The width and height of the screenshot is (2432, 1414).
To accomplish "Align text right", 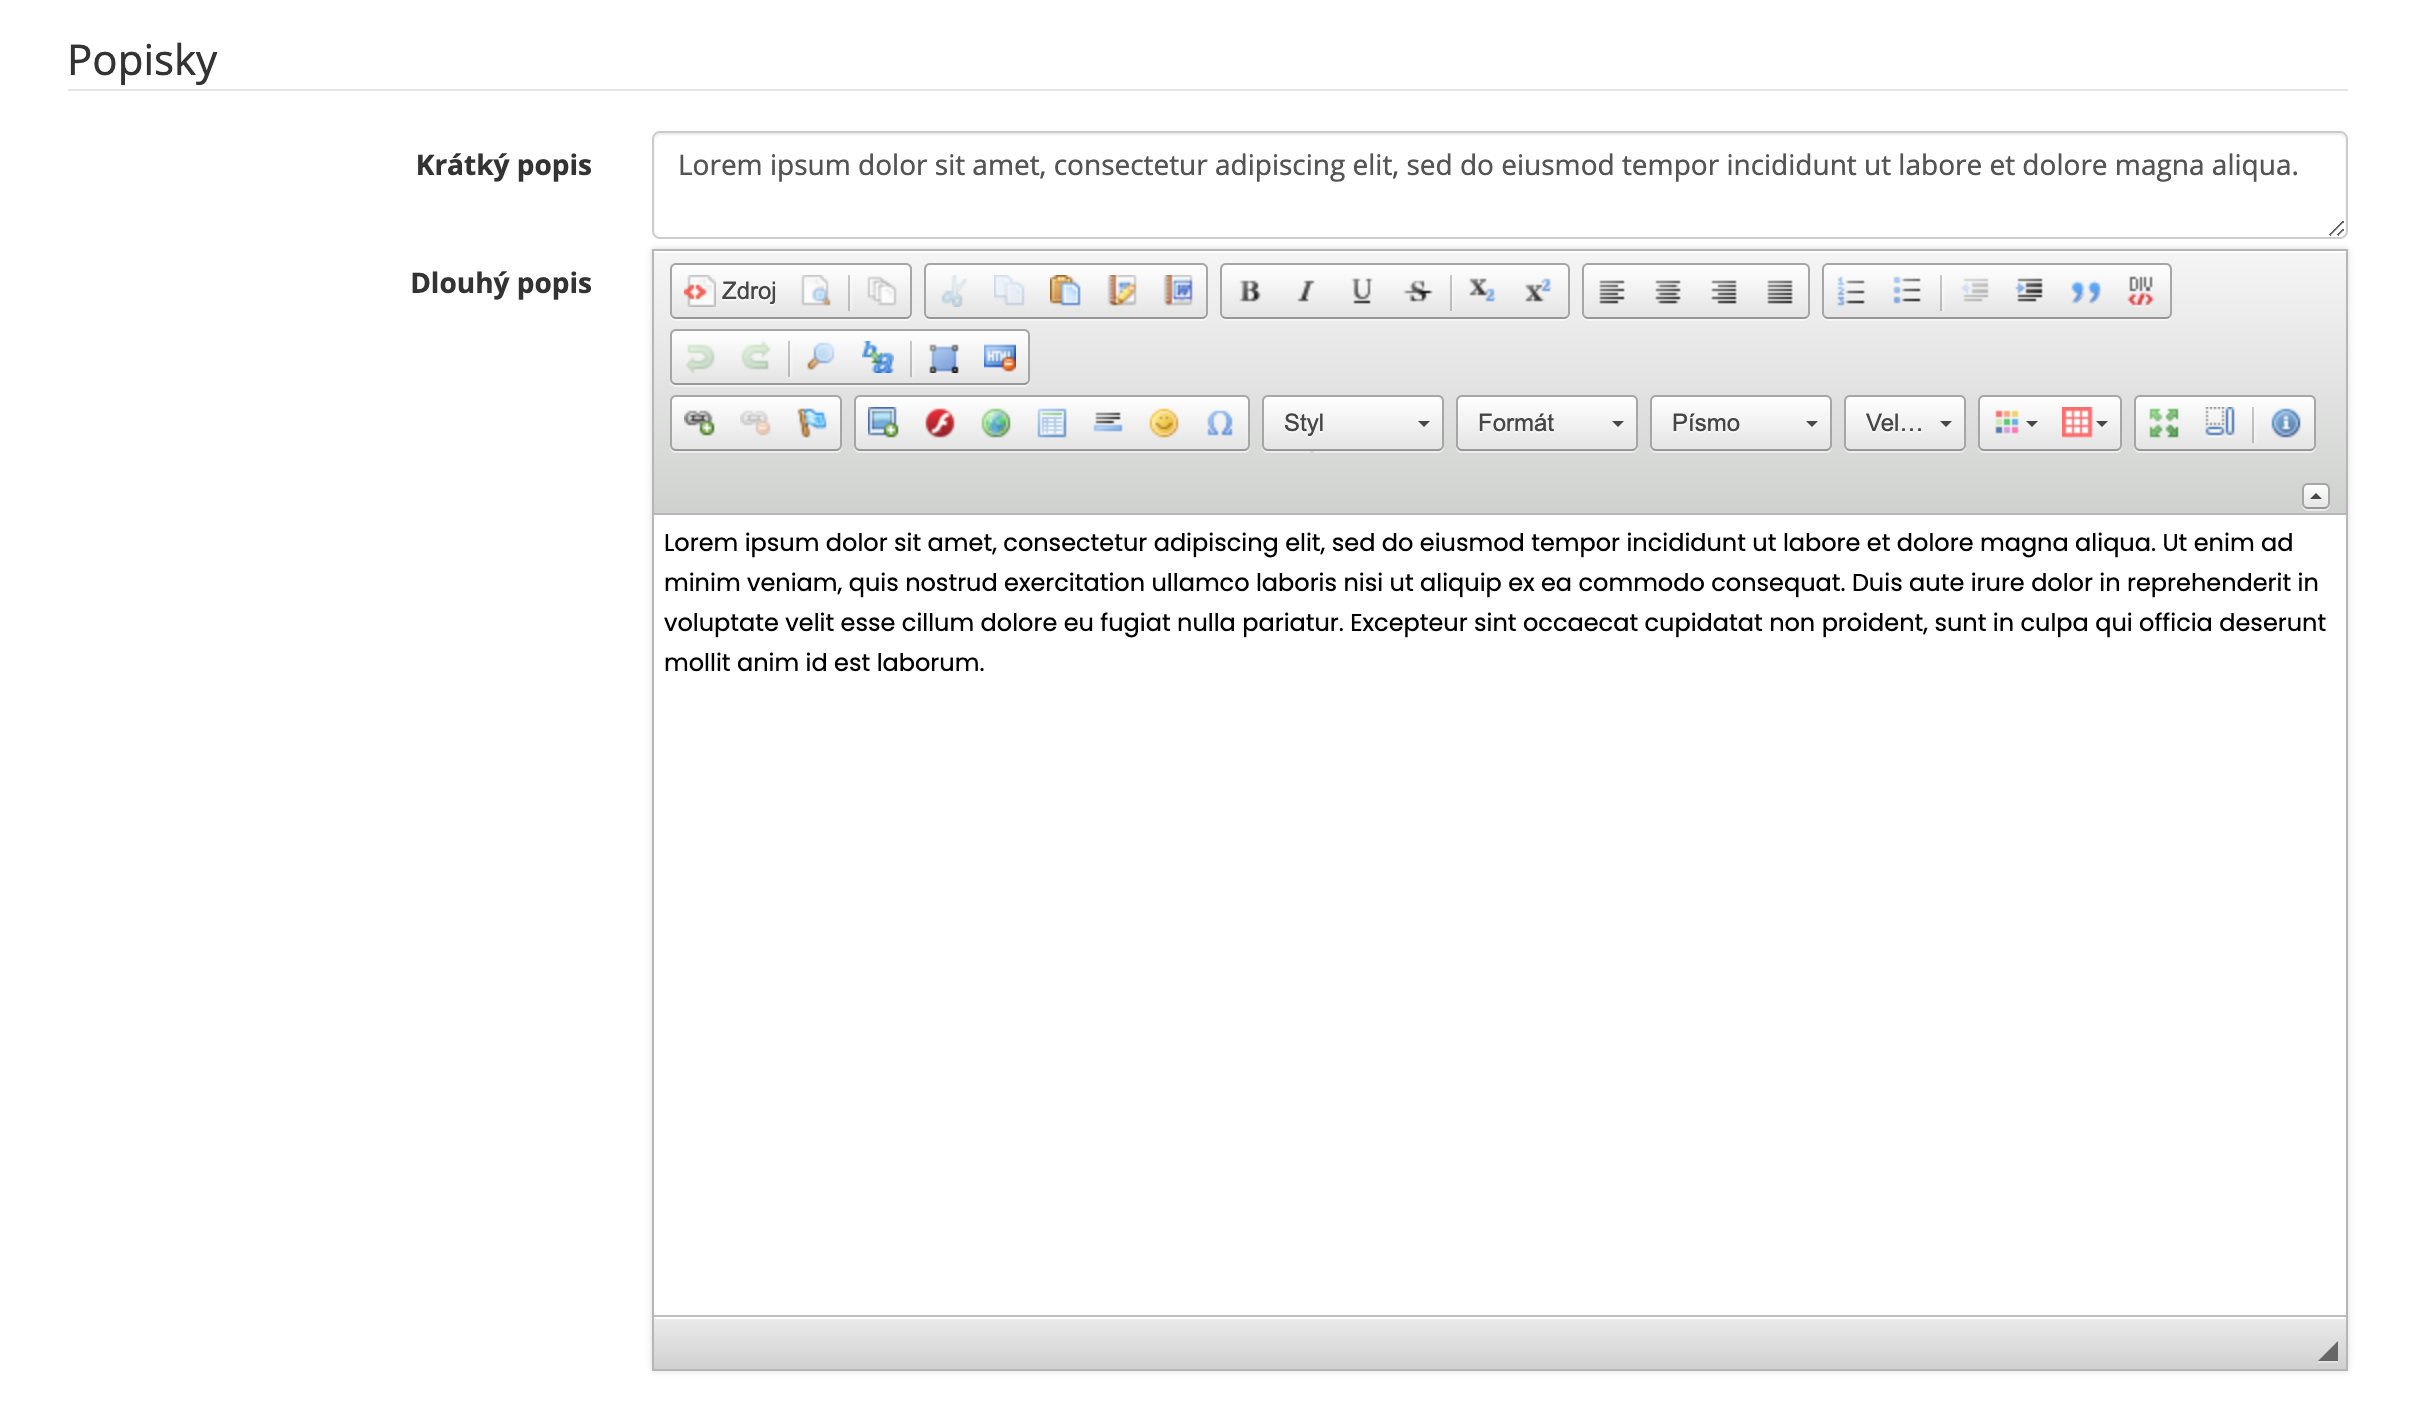I will tap(1724, 291).
